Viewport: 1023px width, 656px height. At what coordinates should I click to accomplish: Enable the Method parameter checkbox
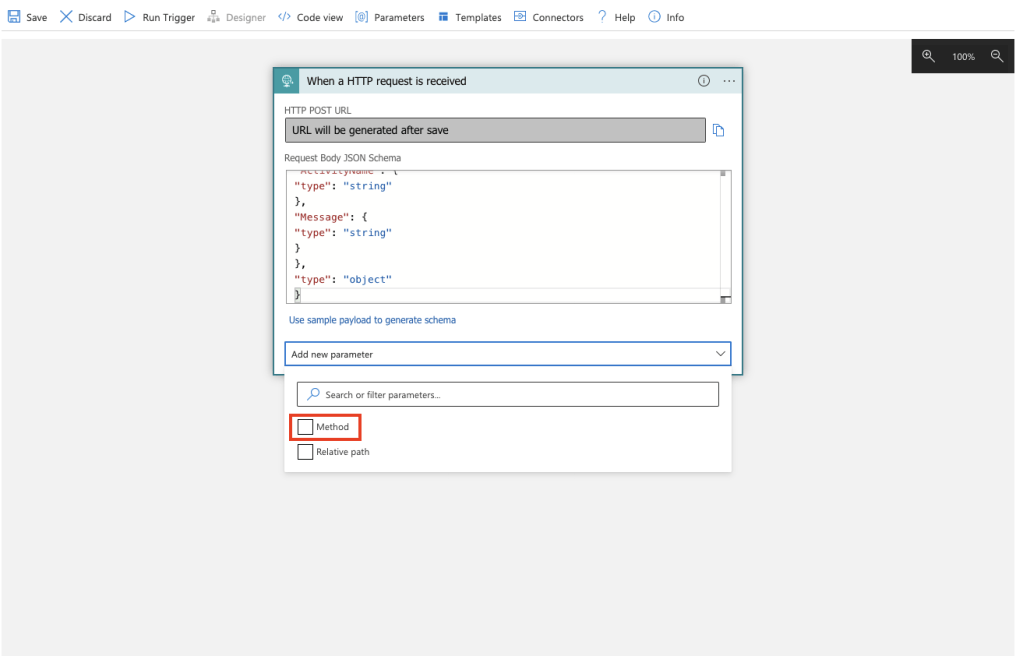tap(306, 427)
